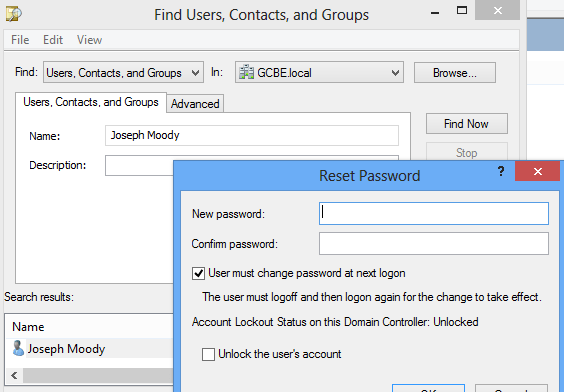The height and width of the screenshot is (392, 564).
Task: Click the Name search field
Action: coord(252,135)
